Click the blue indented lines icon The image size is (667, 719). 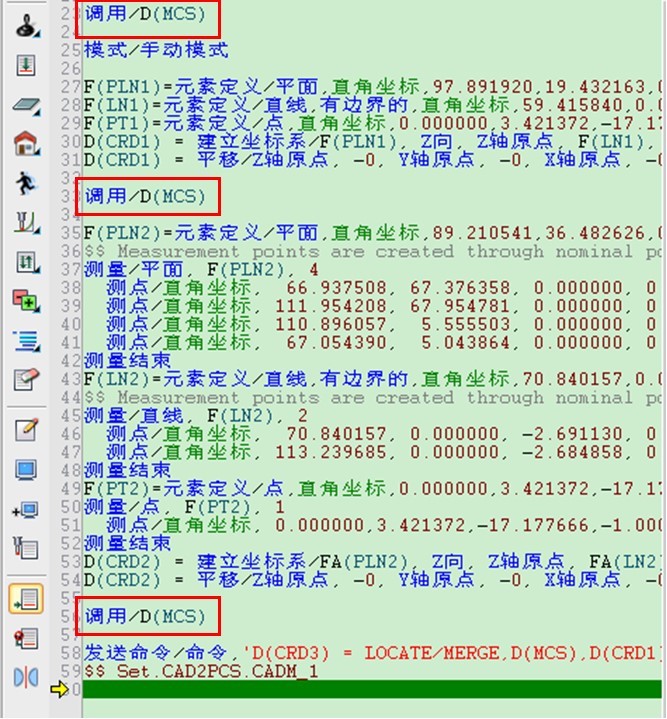pos(25,340)
